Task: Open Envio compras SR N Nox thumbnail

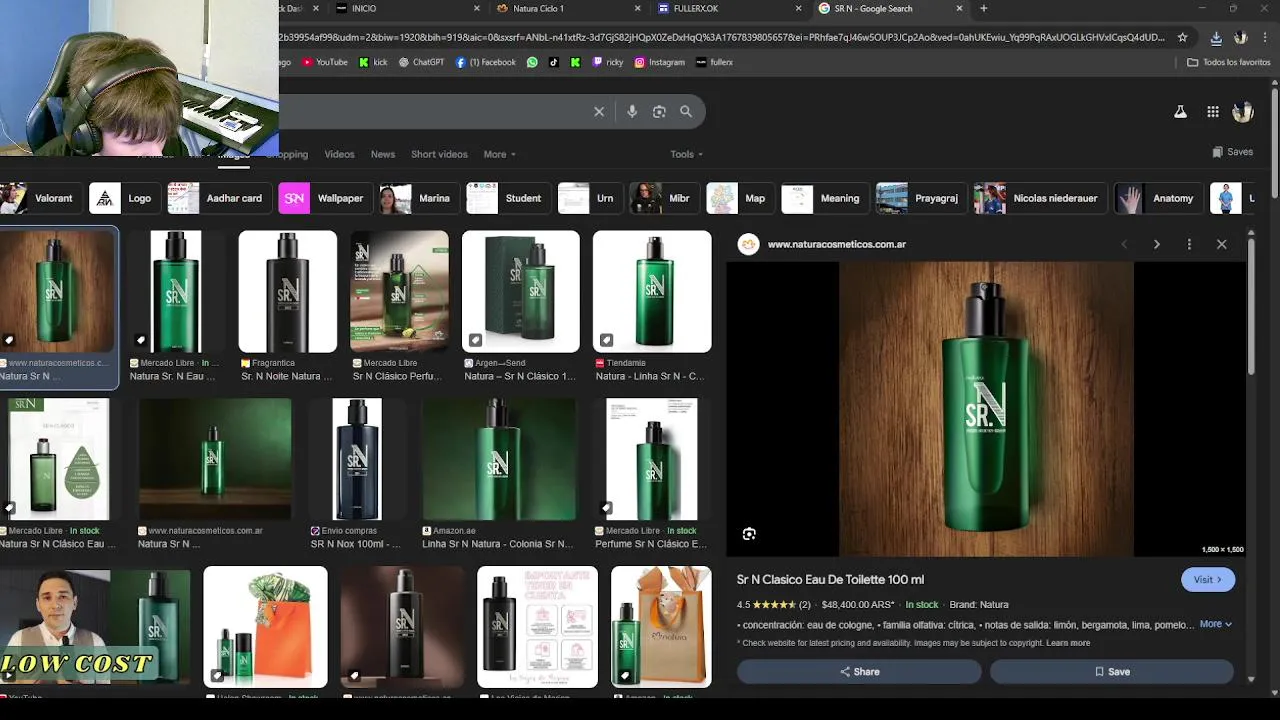Action: pos(357,460)
